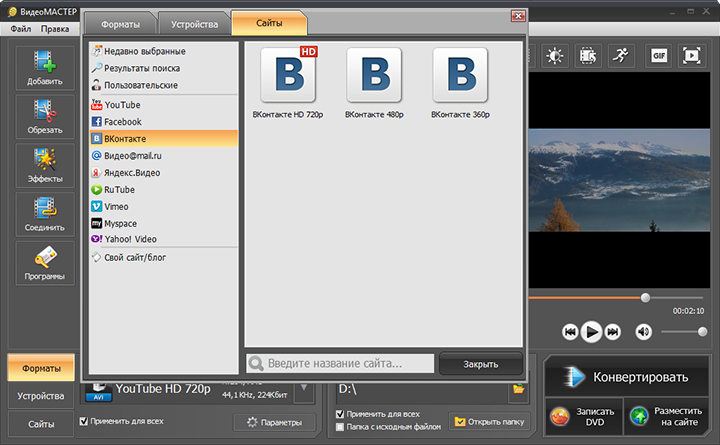Switch to the Устройства dialog tab
Image resolution: width=720 pixels, height=445 pixels.
(194, 24)
